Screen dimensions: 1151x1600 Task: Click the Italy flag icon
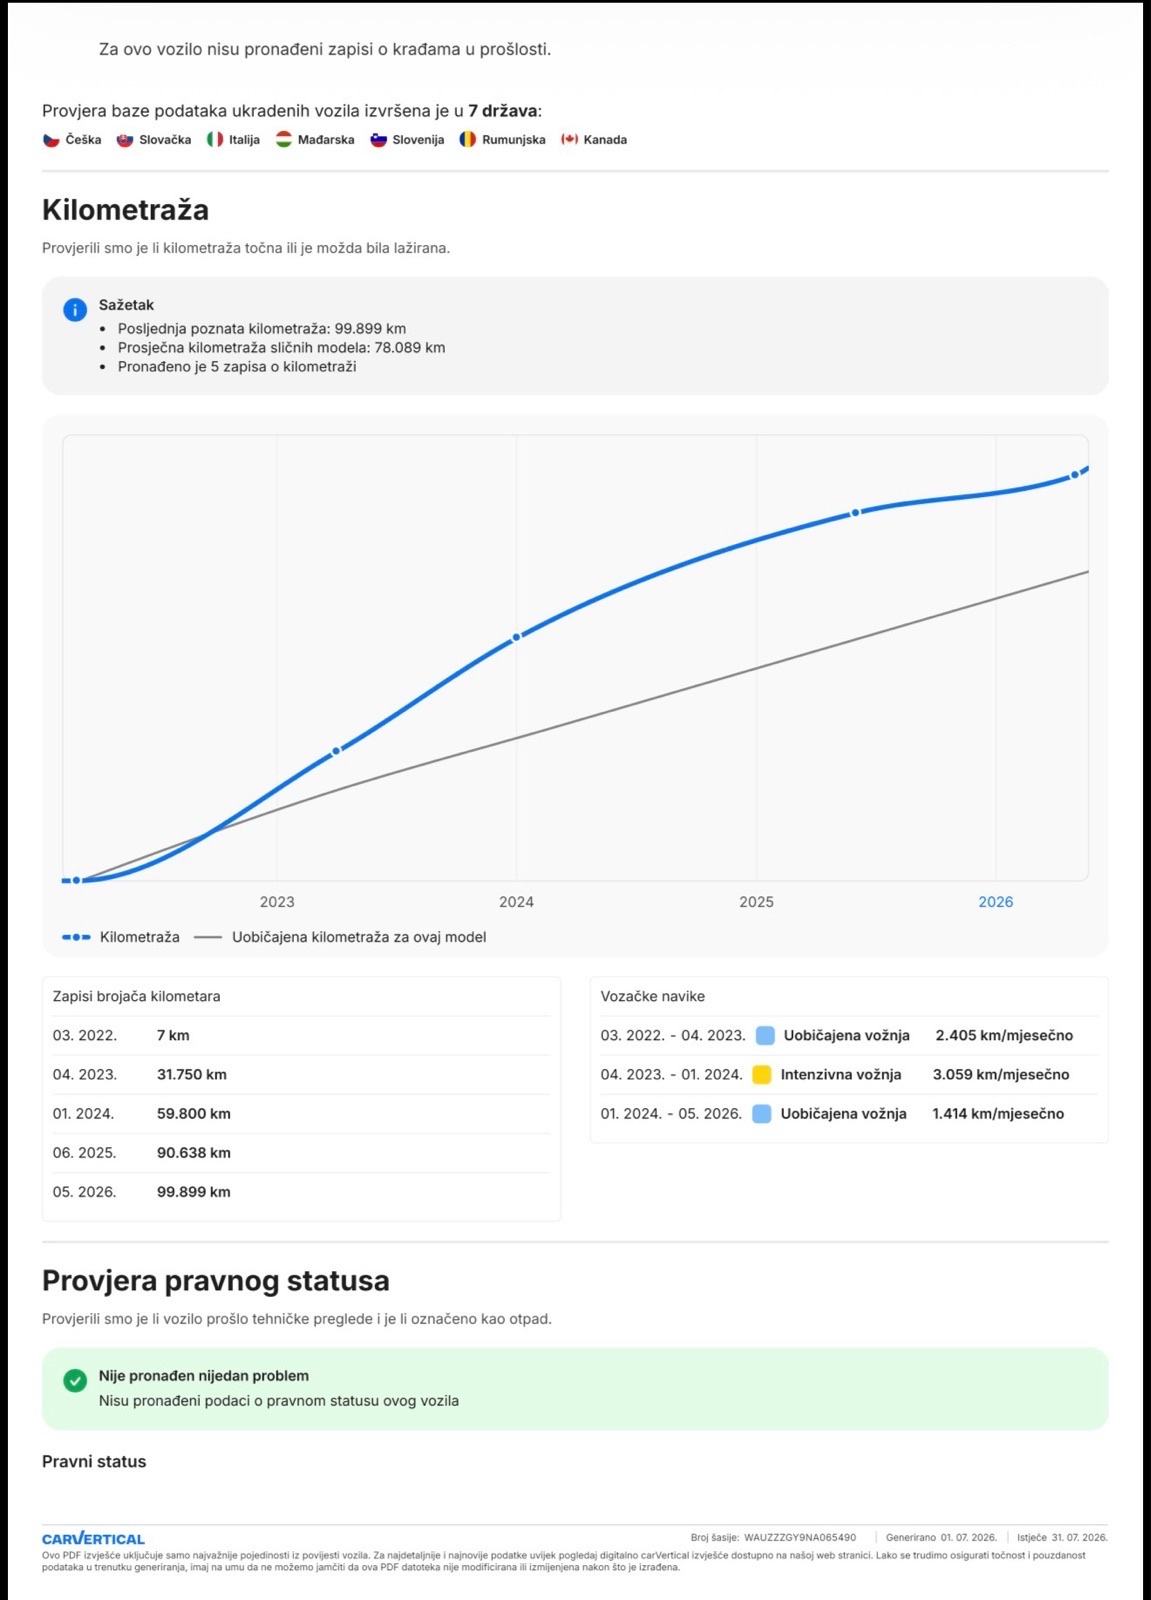(215, 140)
